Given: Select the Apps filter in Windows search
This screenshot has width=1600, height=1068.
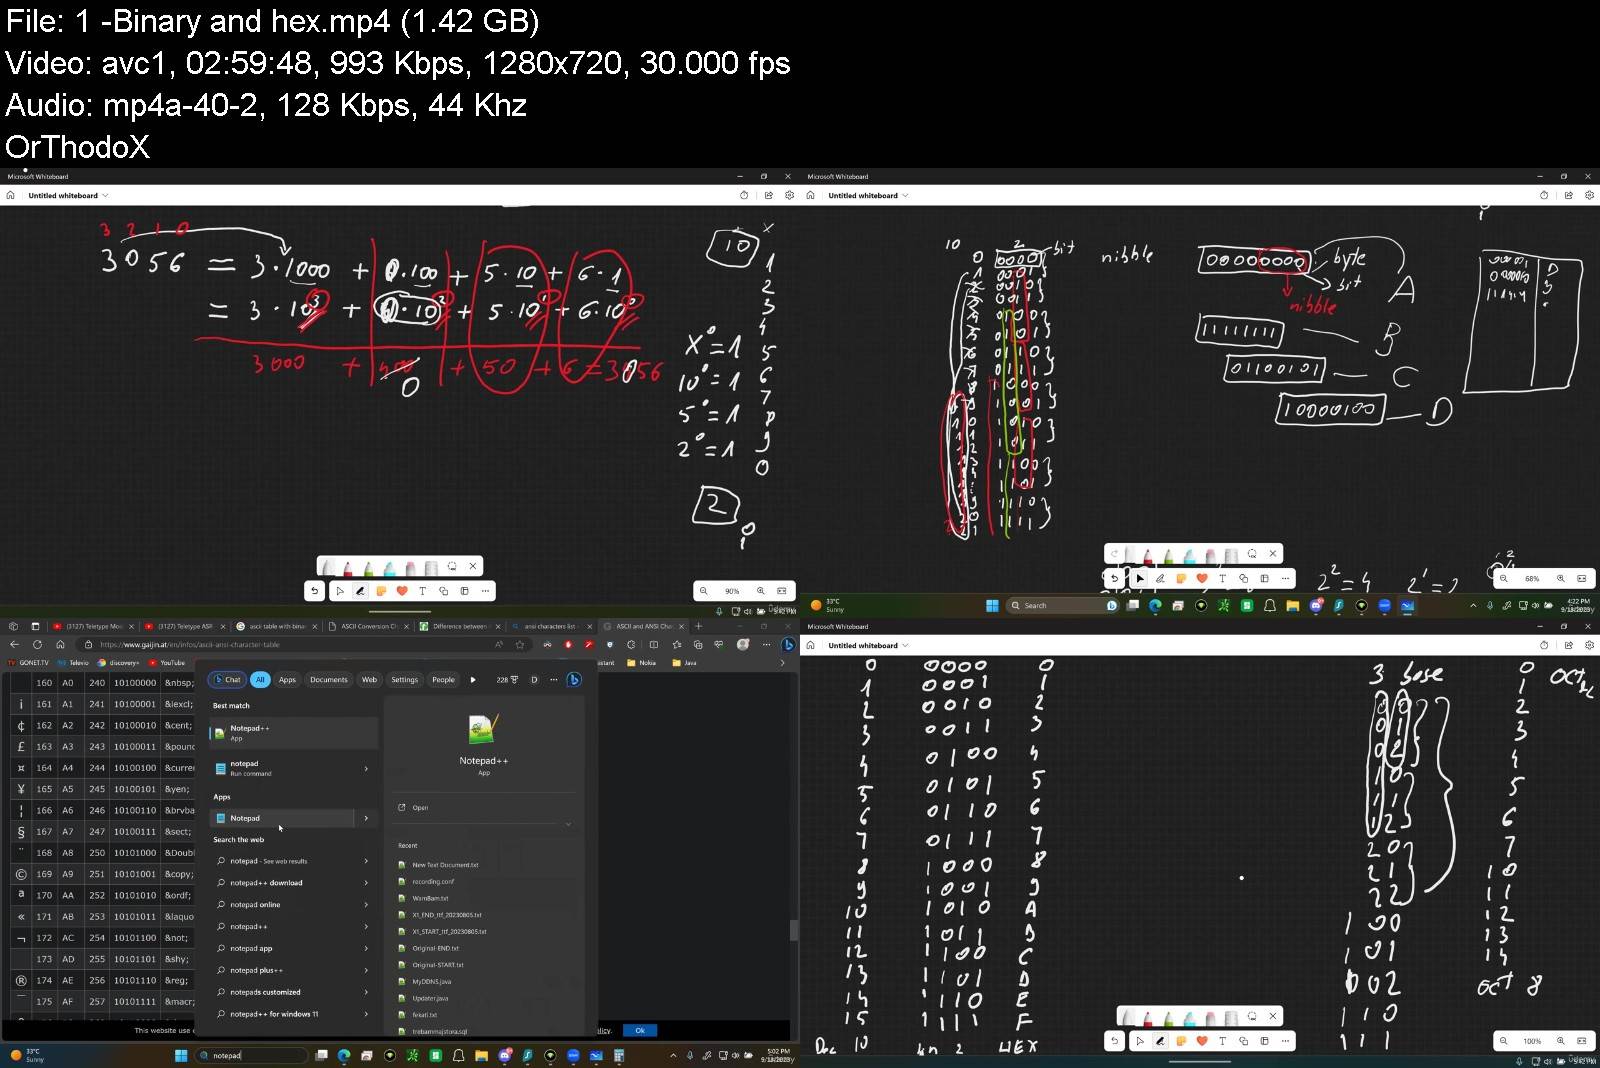Looking at the screenshot, I should point(287,680).
